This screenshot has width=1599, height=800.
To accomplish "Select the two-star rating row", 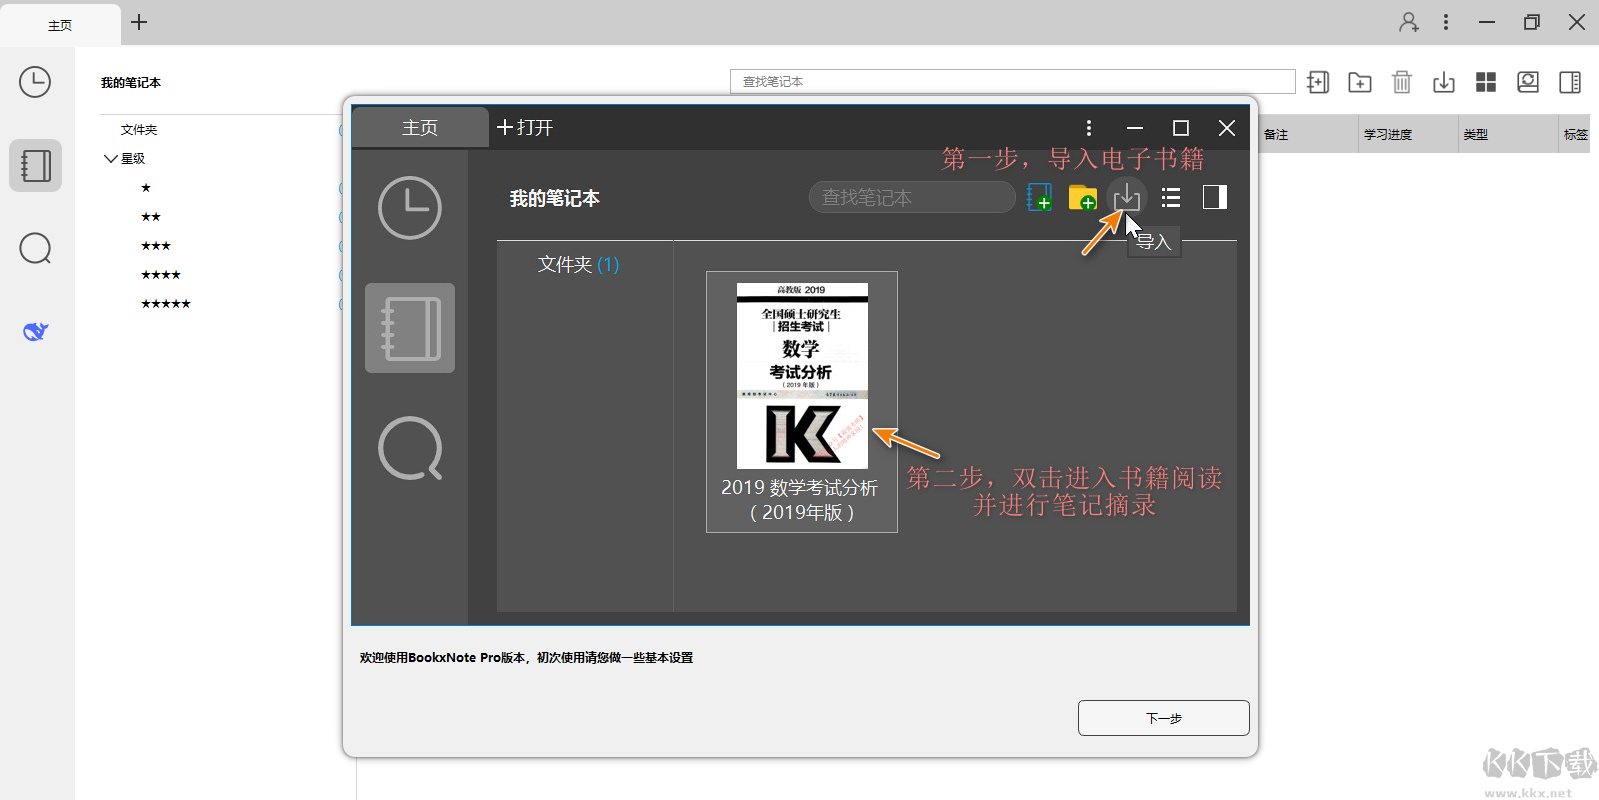I will 151,216.
